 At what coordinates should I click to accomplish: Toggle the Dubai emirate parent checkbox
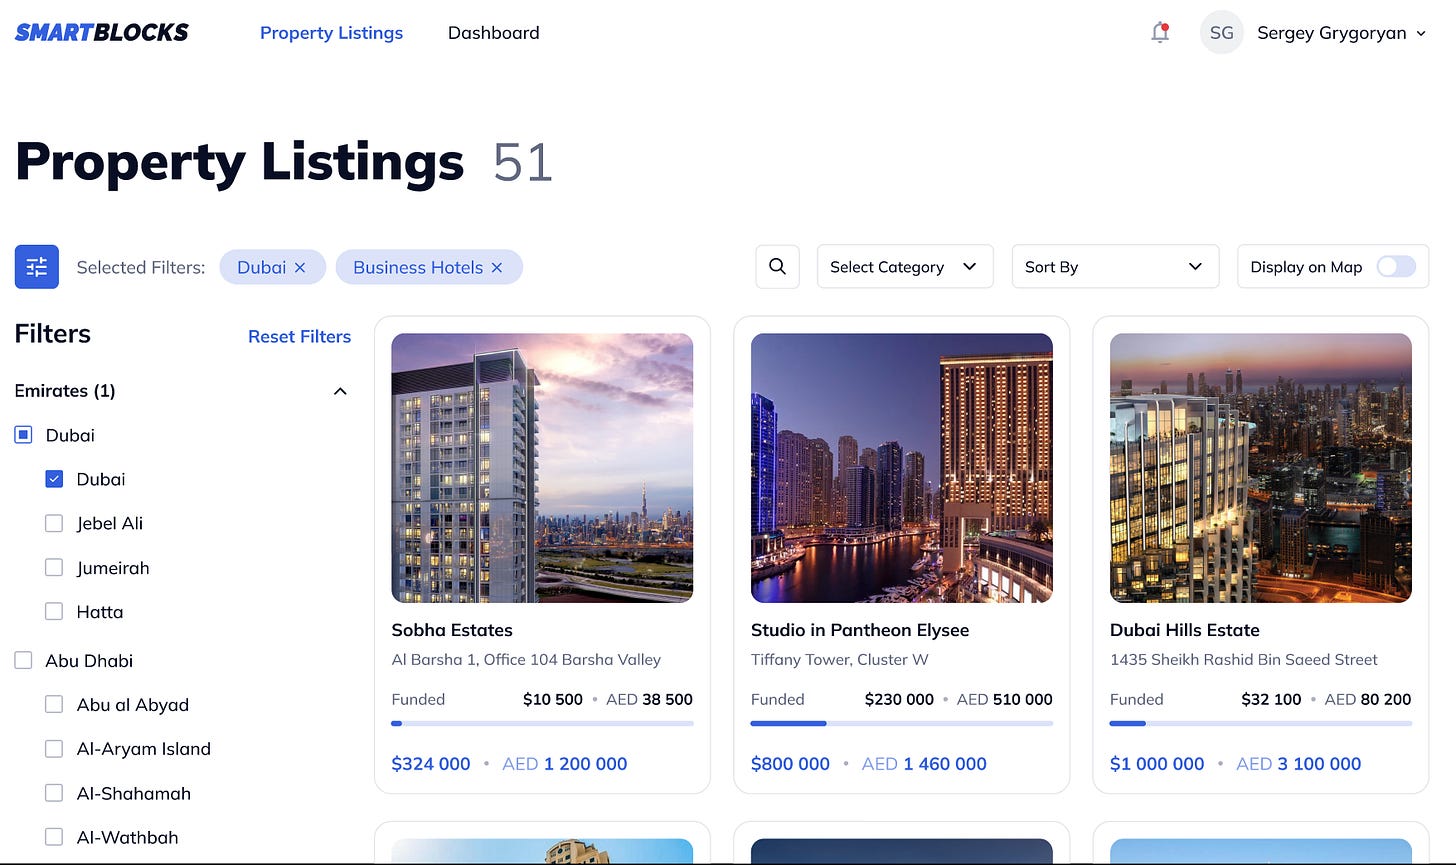(x=23, y=435)
